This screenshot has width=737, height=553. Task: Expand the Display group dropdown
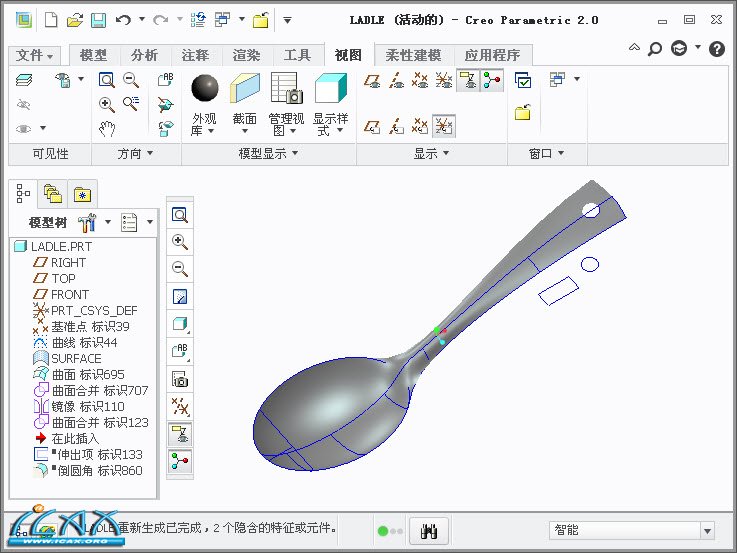point(431,153)
